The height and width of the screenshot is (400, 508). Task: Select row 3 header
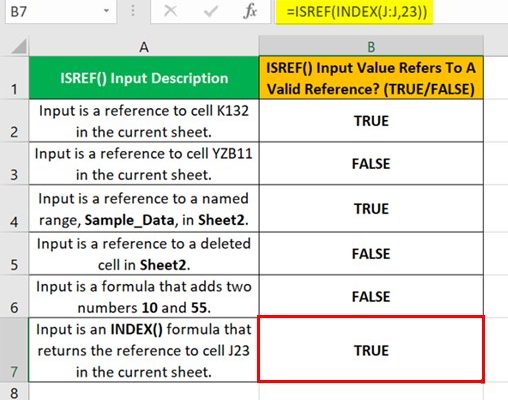pos(14,163)
